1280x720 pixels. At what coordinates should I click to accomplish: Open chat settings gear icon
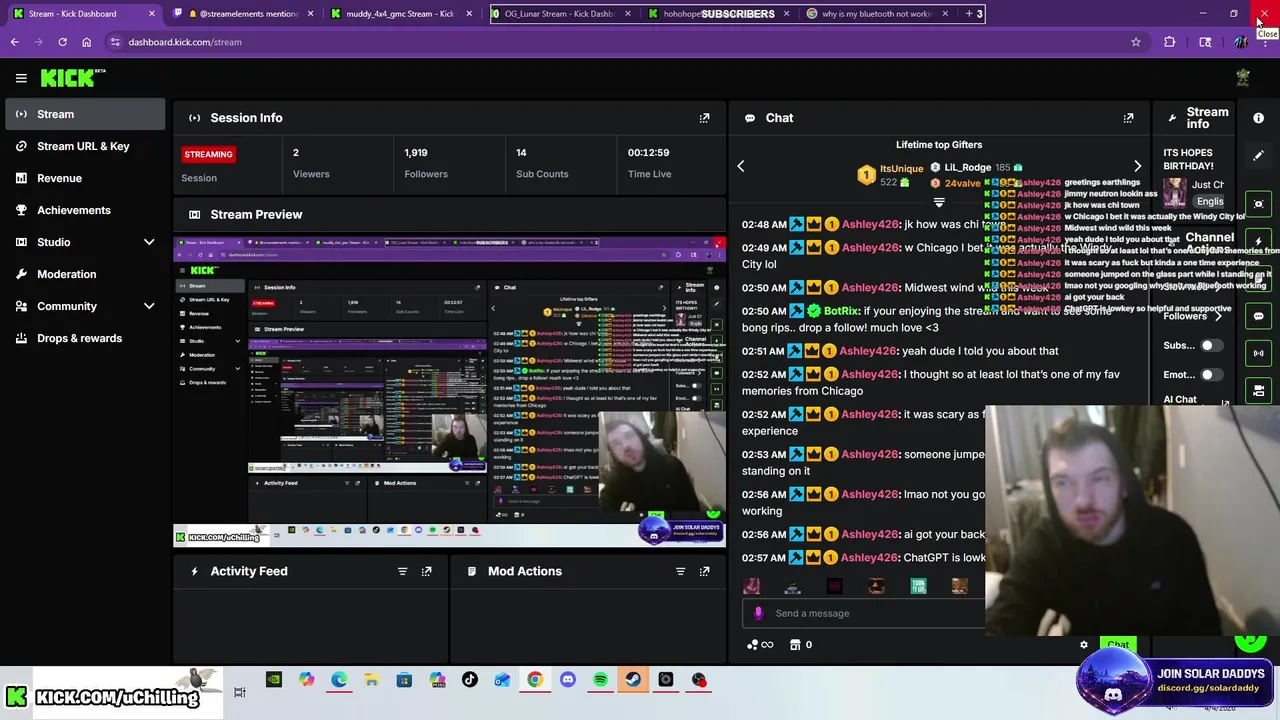(1083, 645)
